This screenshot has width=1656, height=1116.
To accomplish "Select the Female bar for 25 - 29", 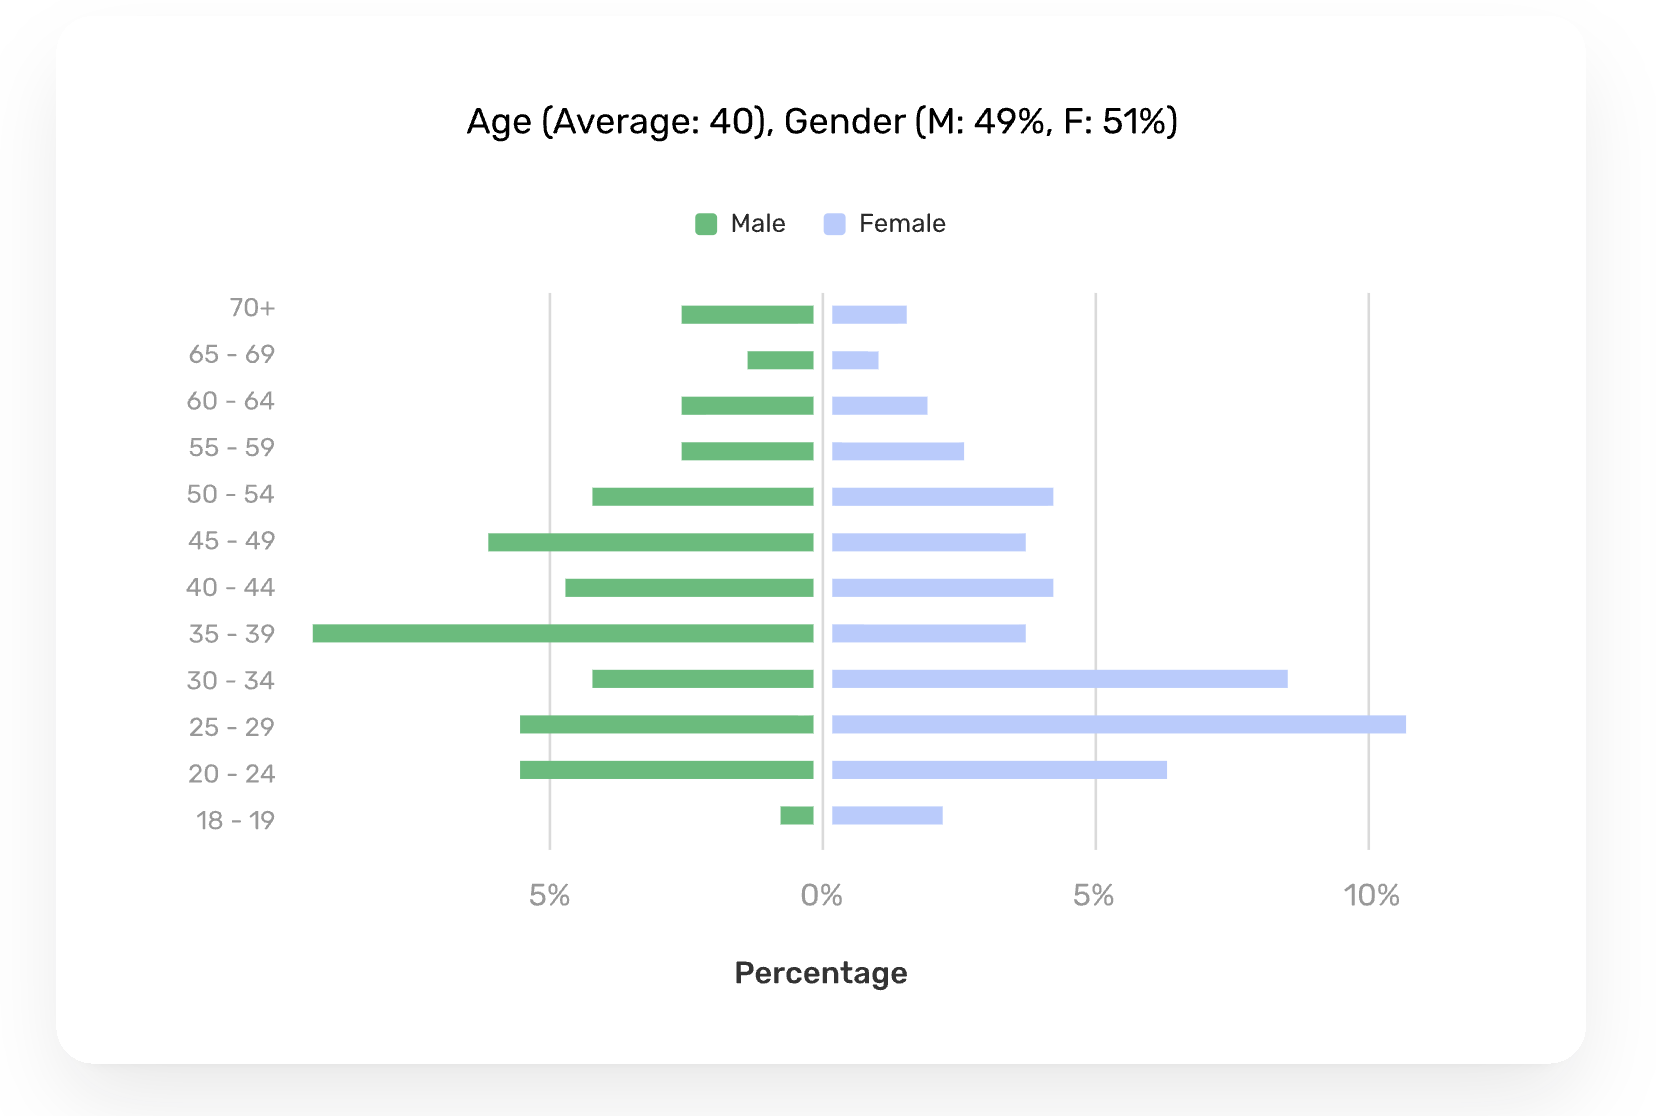I will (x=1118, y=724).
